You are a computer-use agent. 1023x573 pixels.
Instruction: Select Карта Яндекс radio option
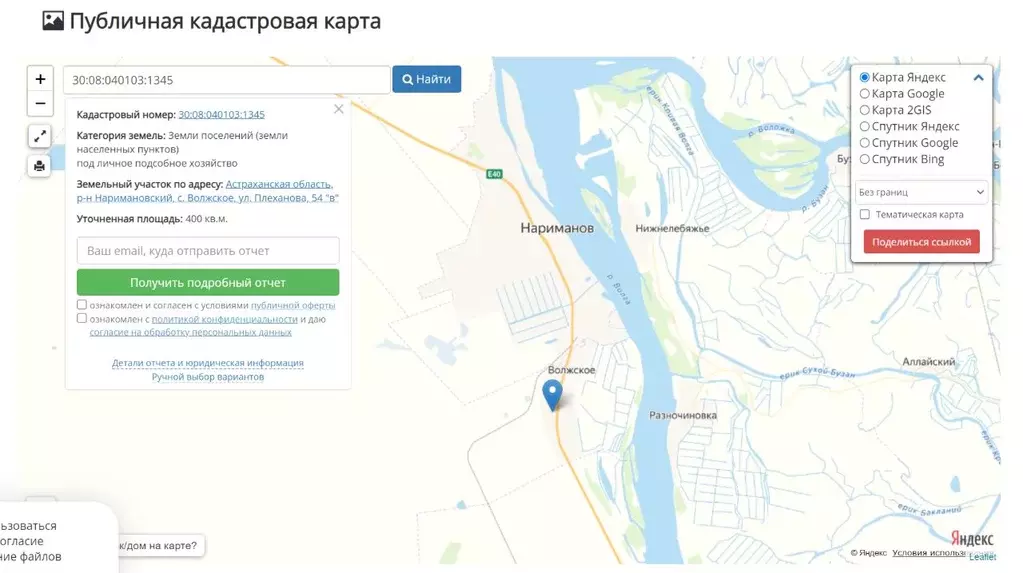[x=864, y=78]
